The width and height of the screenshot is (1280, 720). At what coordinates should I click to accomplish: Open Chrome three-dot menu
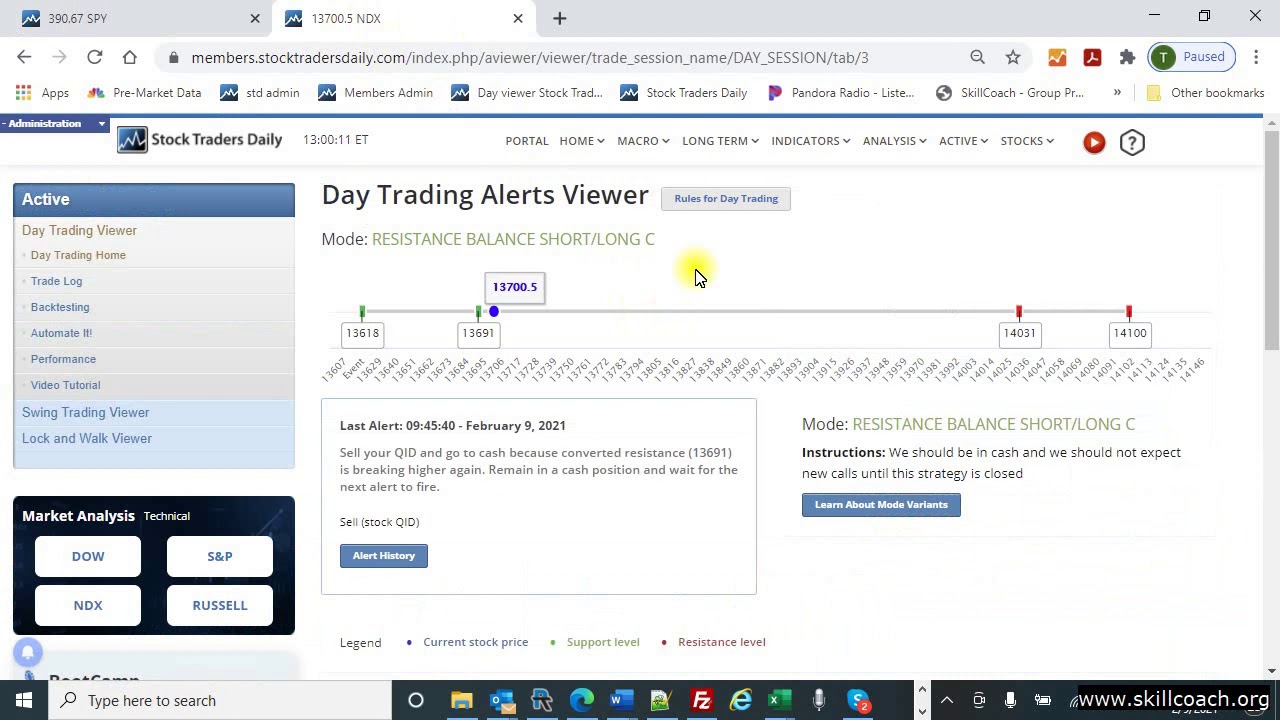(x=1257, y=57)
